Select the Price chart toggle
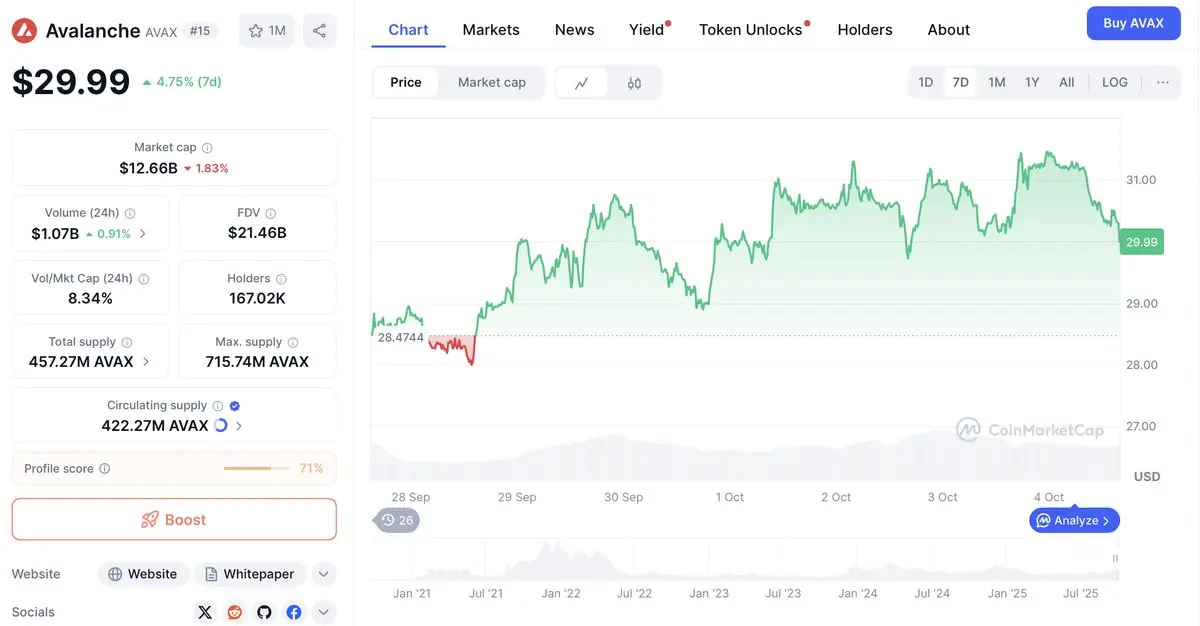The width and height of the screenshot is (1200, 626). coord(406,82)
